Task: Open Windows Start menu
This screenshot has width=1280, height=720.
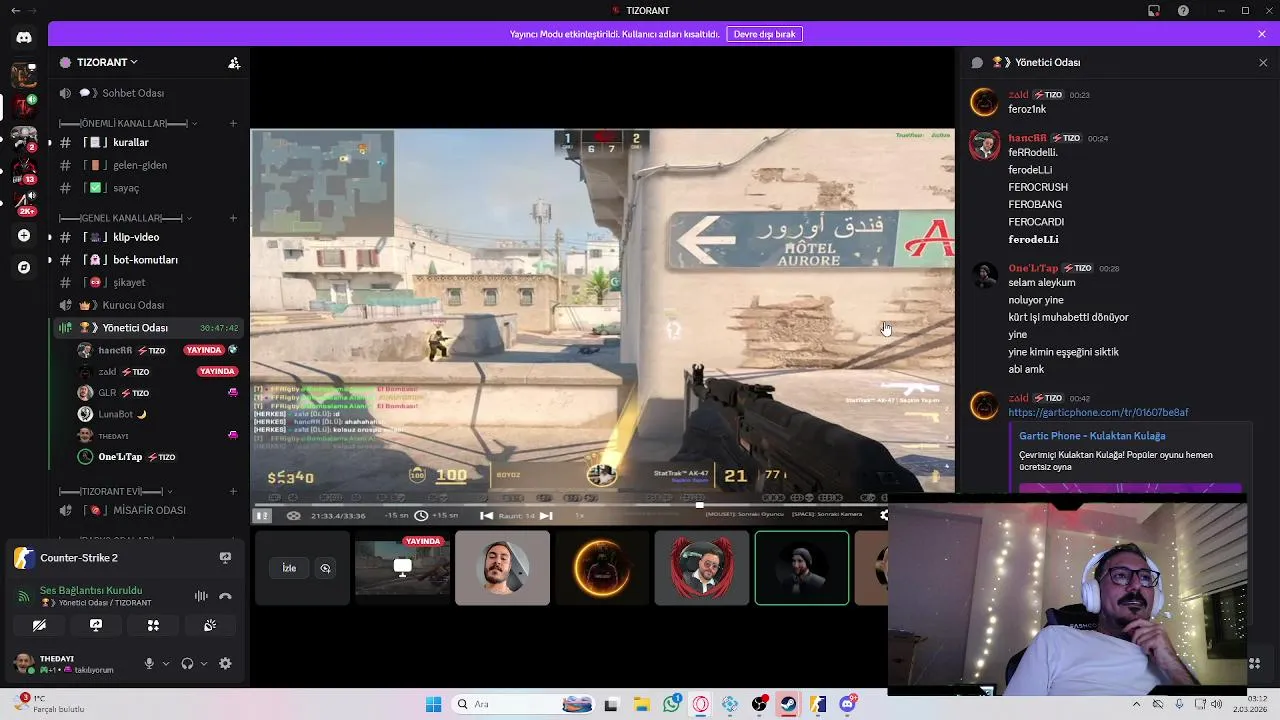Action: (433, 704)
